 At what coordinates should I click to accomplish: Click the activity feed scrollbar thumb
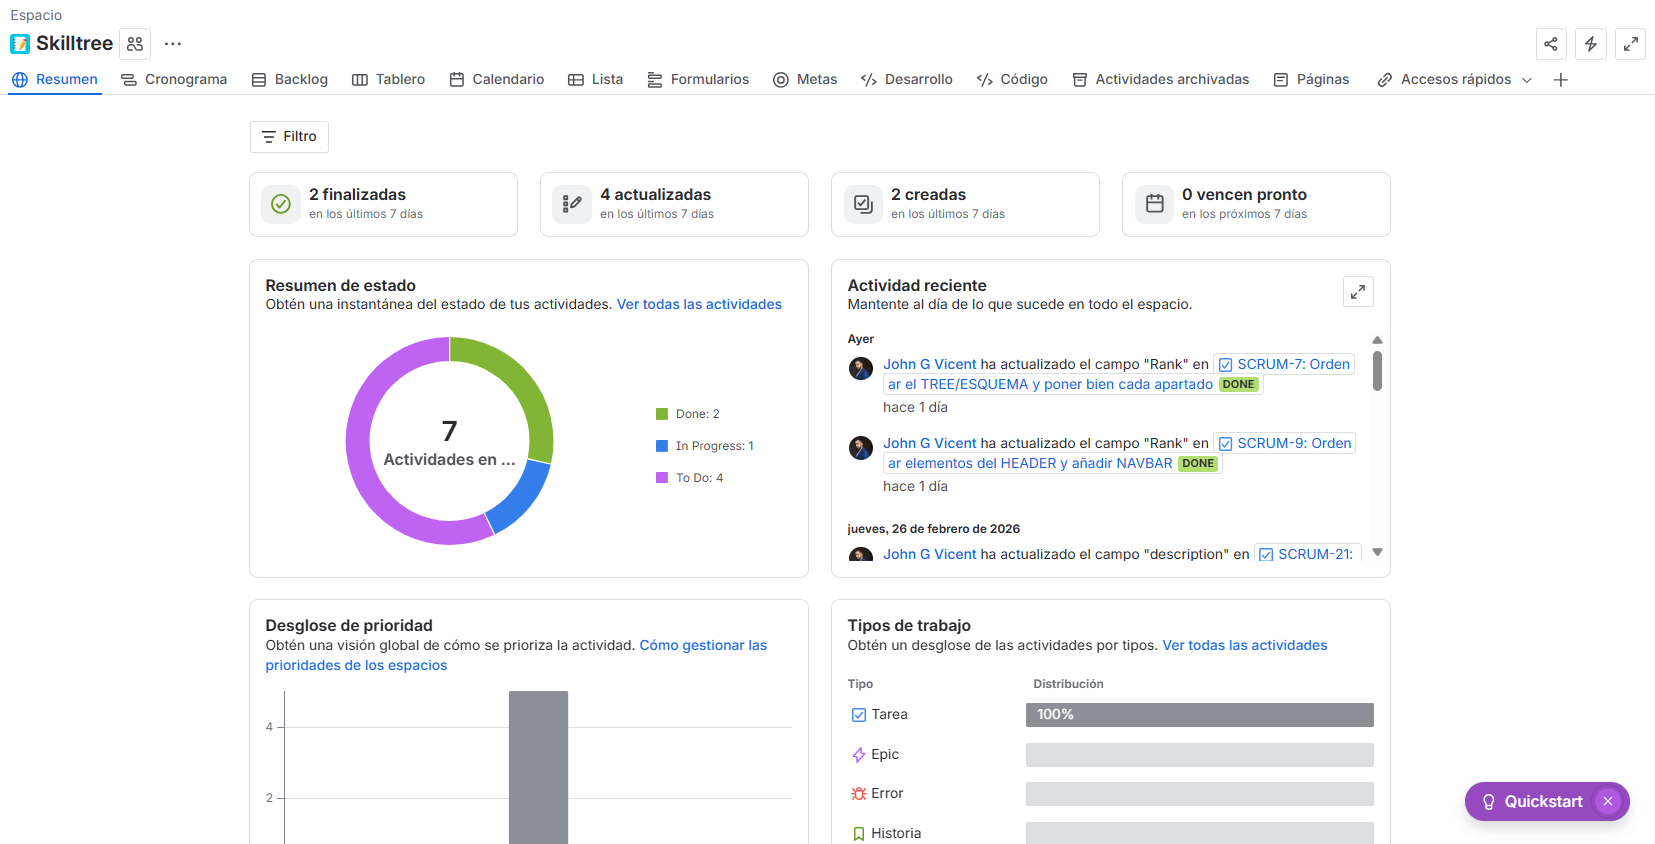pos(1377,370)
